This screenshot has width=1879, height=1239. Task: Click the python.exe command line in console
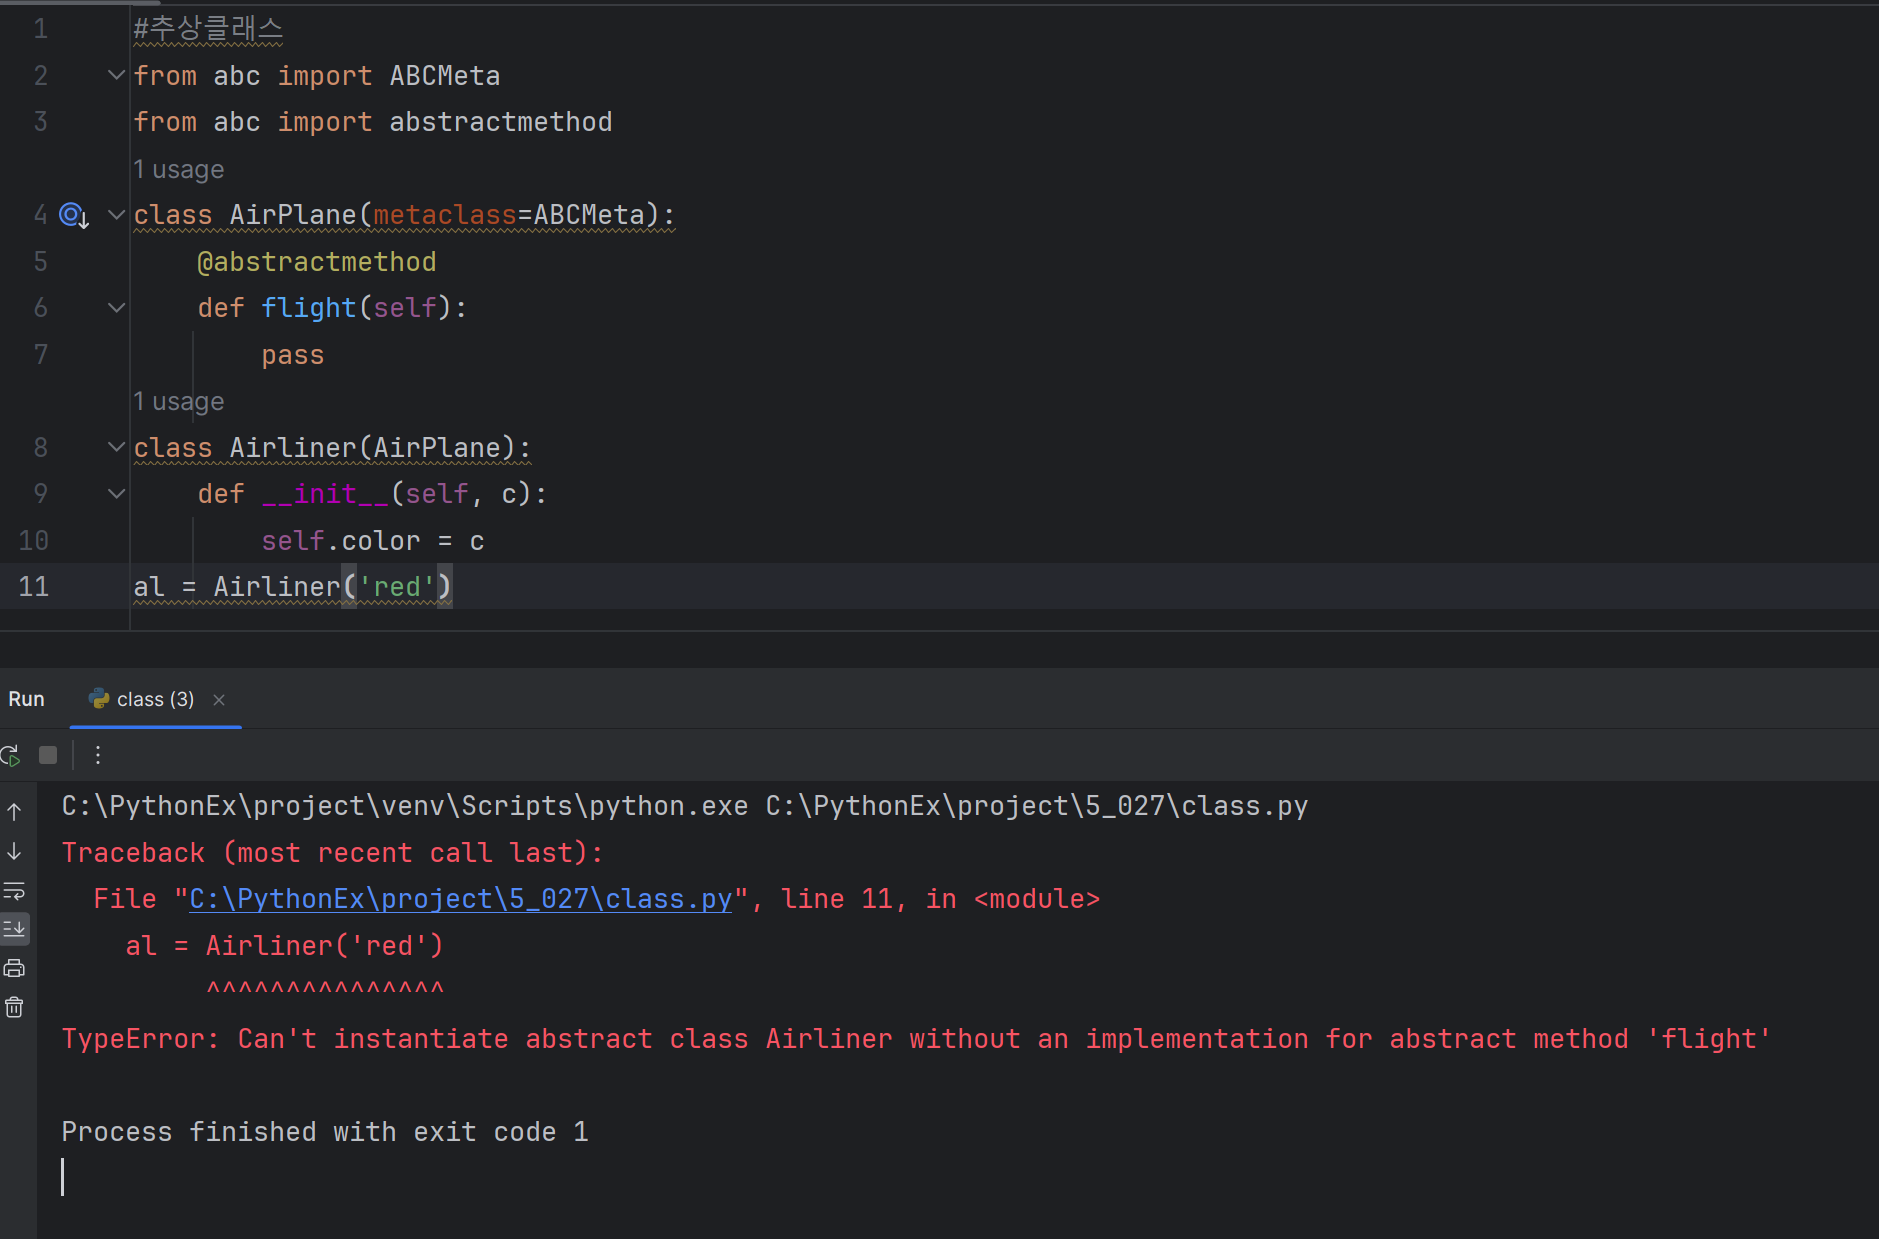(685, 806)
